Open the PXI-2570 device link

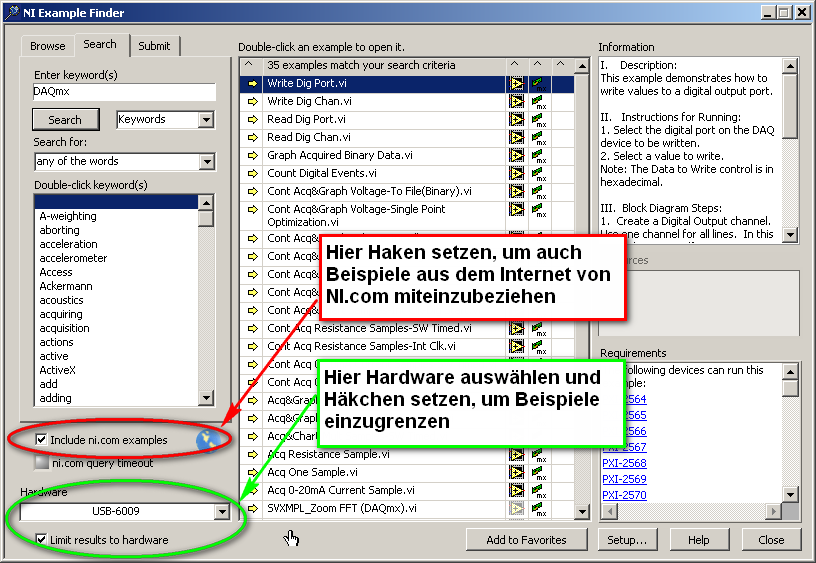(624, 495)
